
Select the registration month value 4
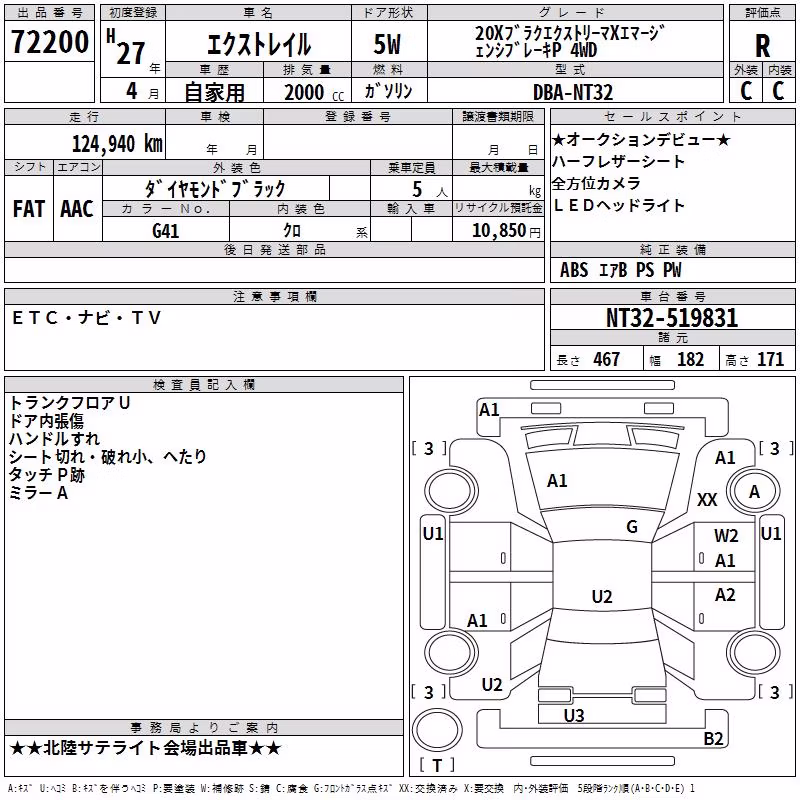(x=132, y=91)
